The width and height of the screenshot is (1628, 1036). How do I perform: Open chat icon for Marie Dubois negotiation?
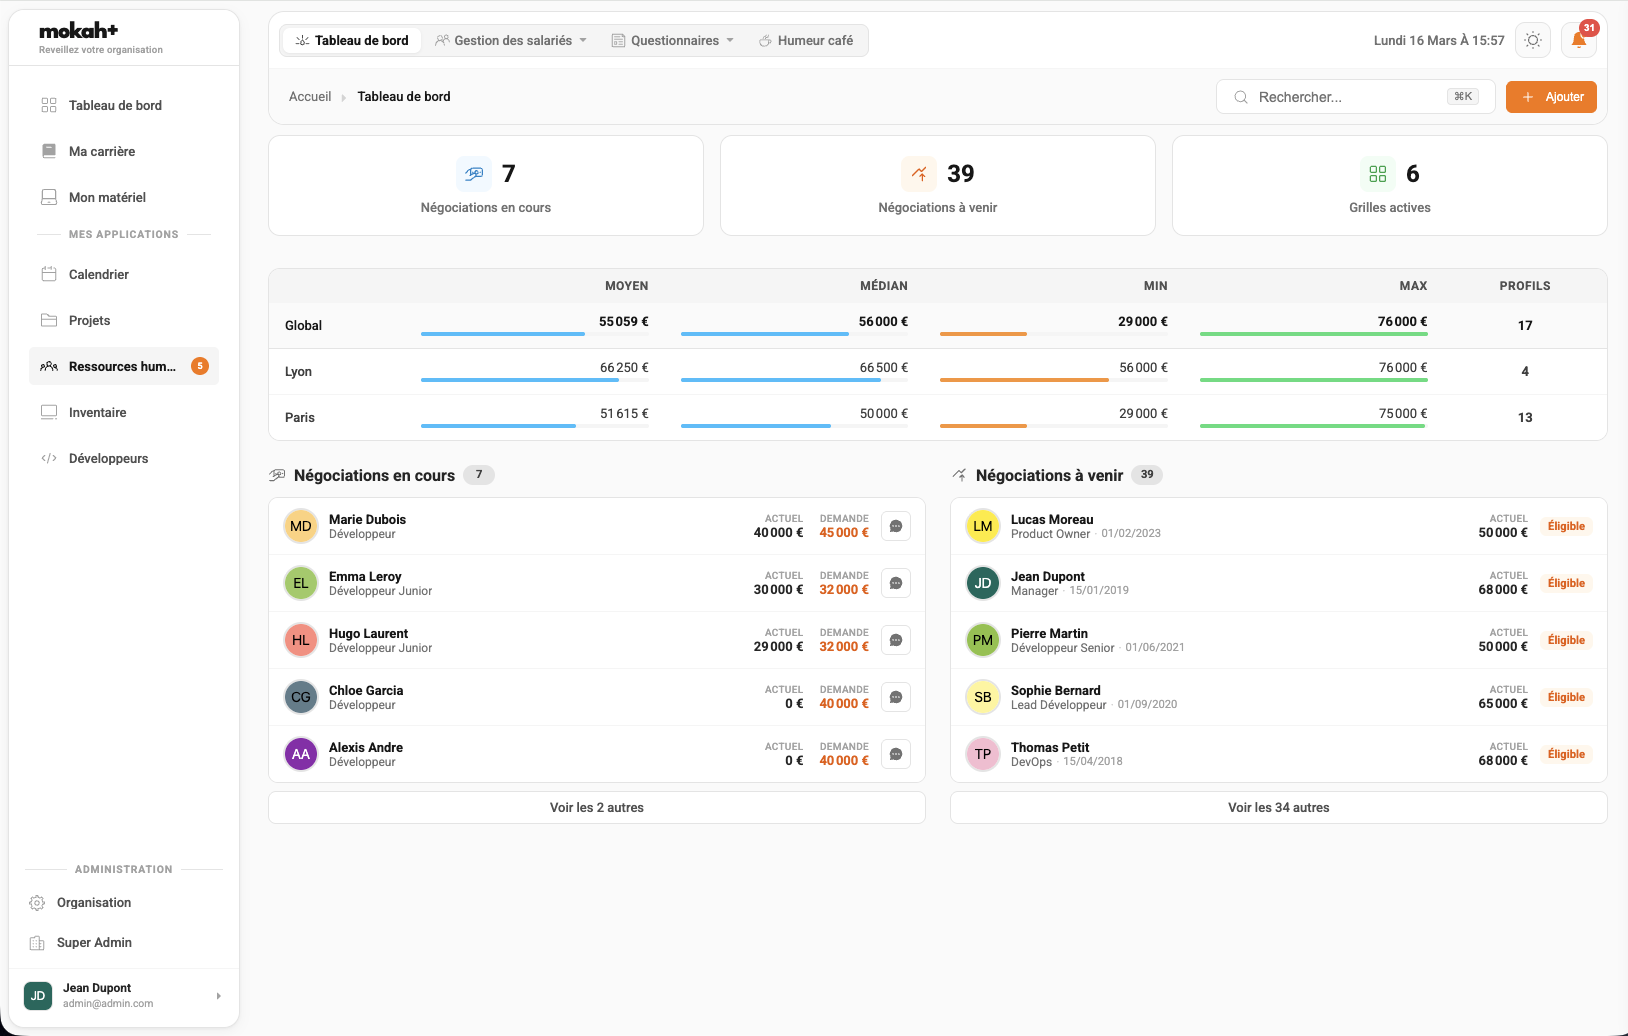pos(896,526)
